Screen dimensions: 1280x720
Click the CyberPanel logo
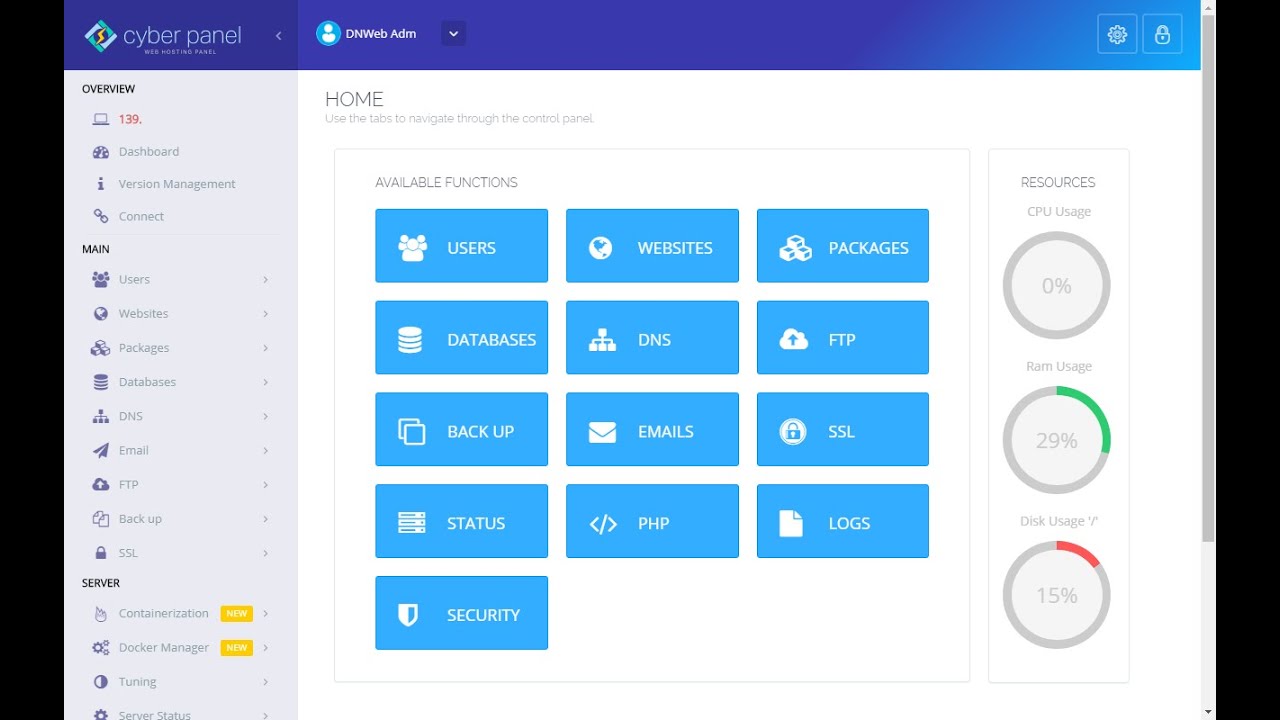click(x=163, y=37)
